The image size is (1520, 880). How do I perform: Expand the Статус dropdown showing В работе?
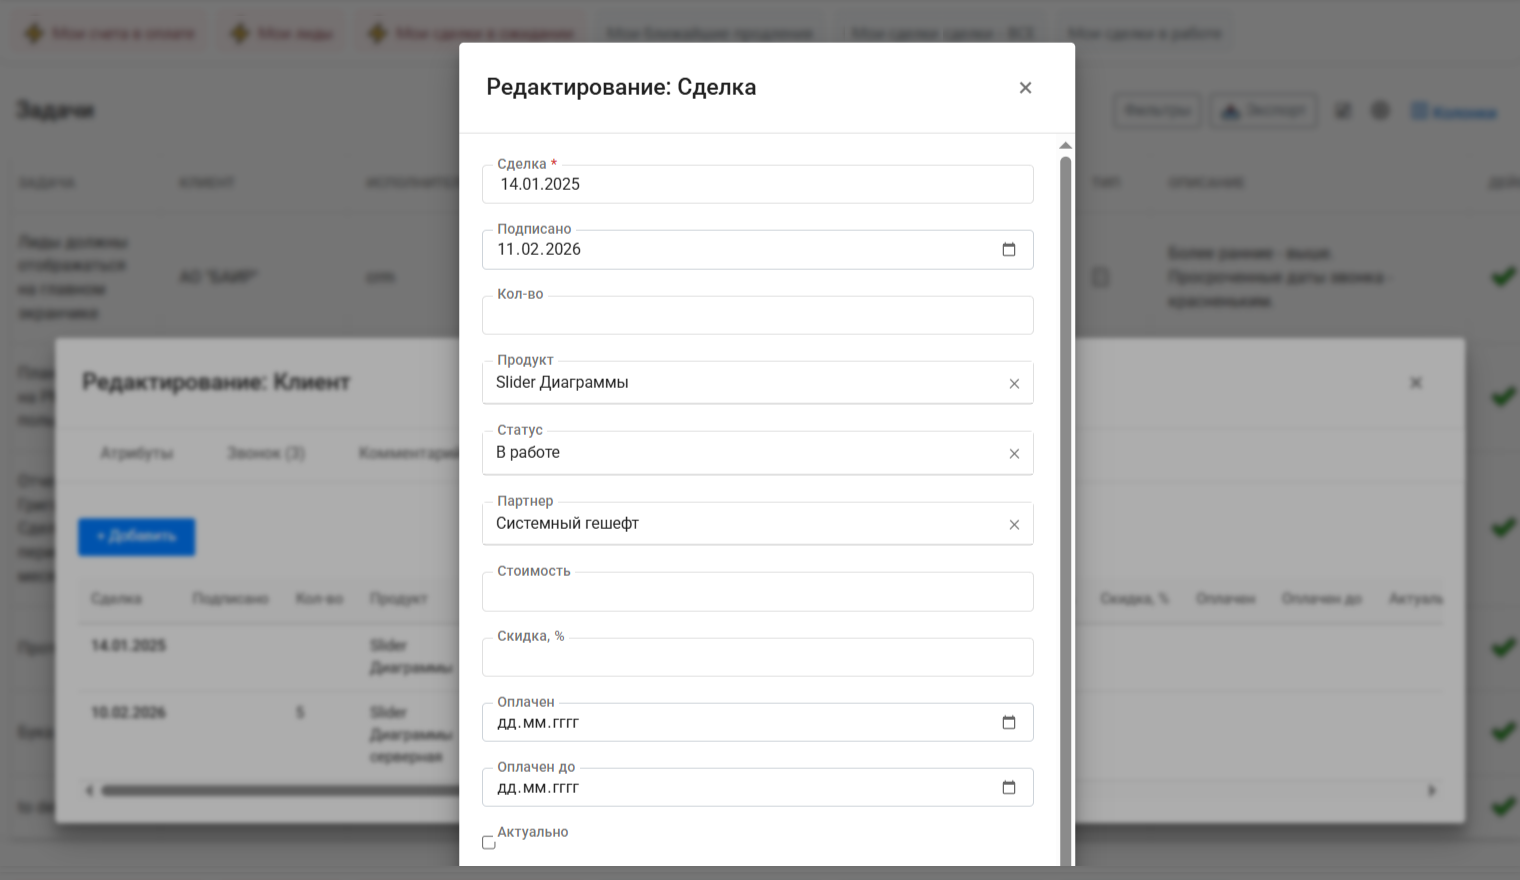(740, 453)
